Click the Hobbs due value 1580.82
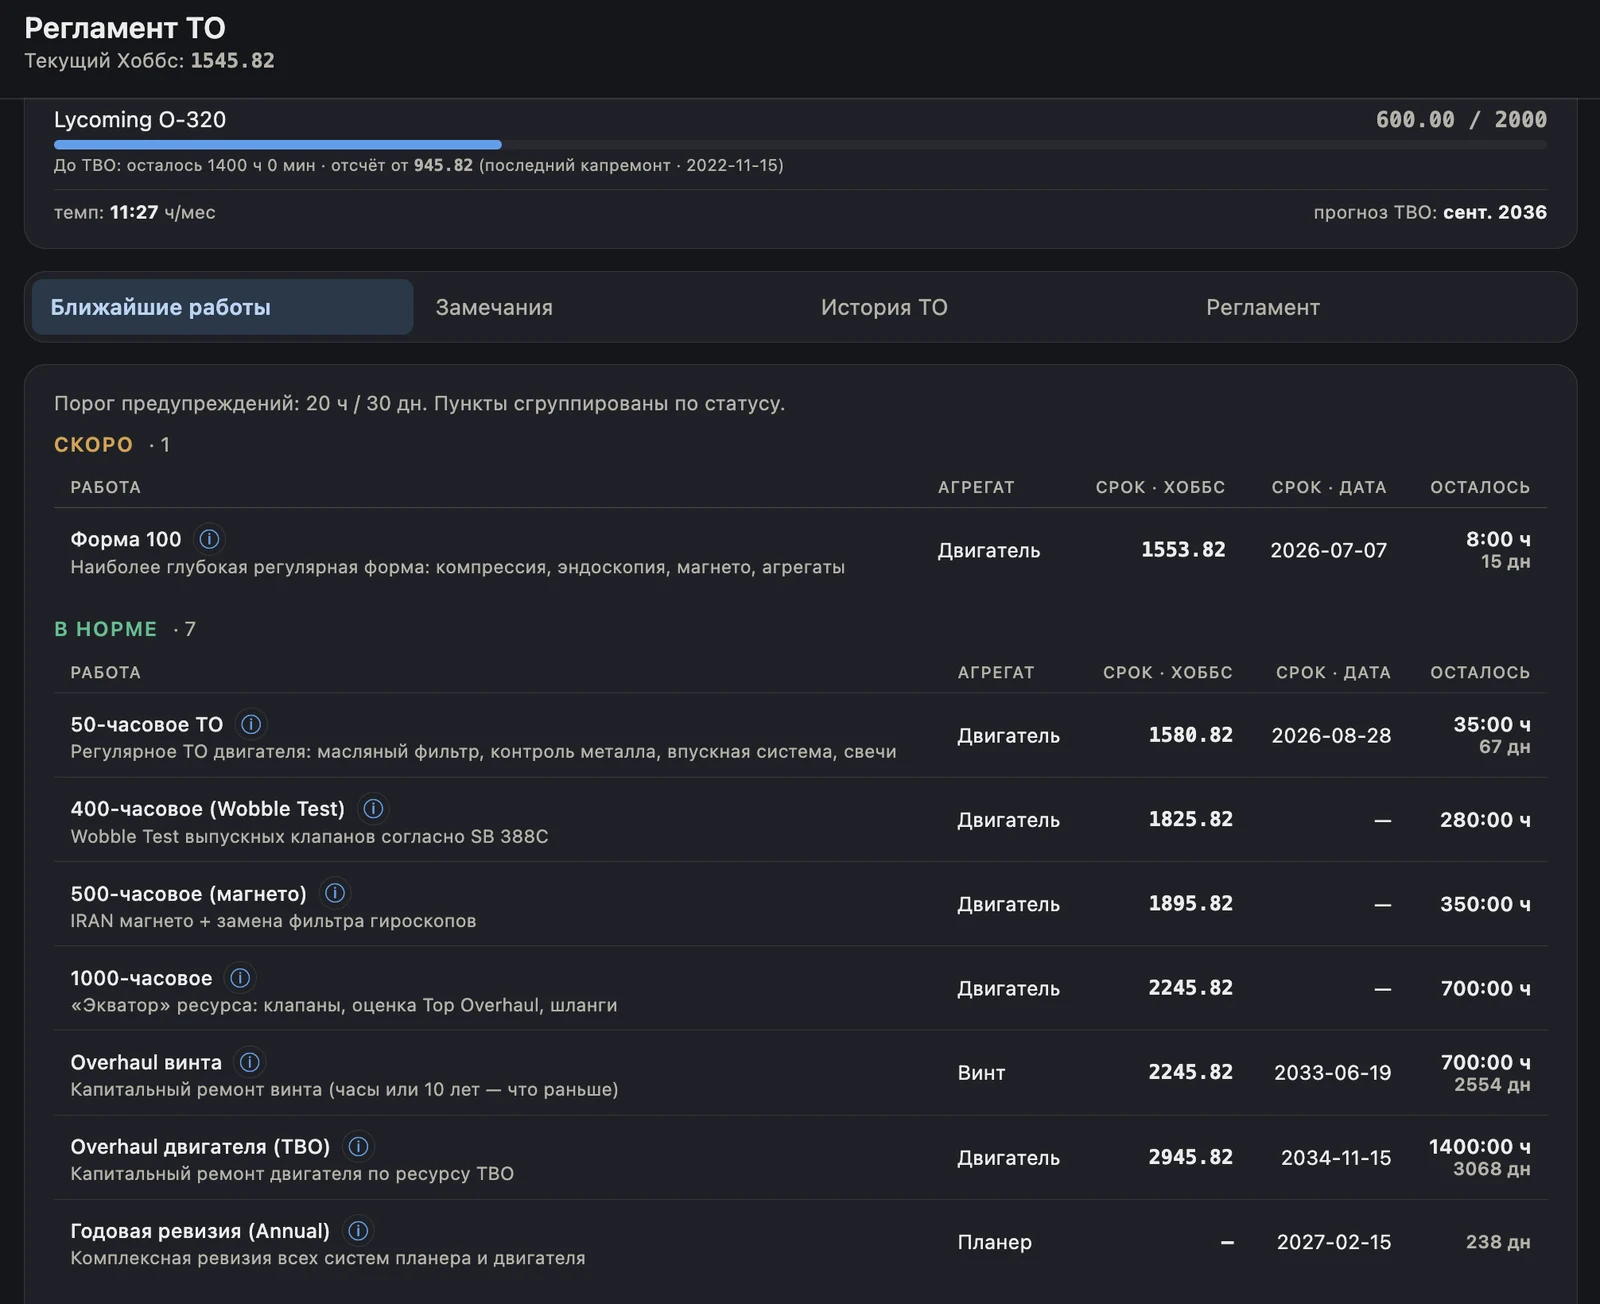 1190,735
